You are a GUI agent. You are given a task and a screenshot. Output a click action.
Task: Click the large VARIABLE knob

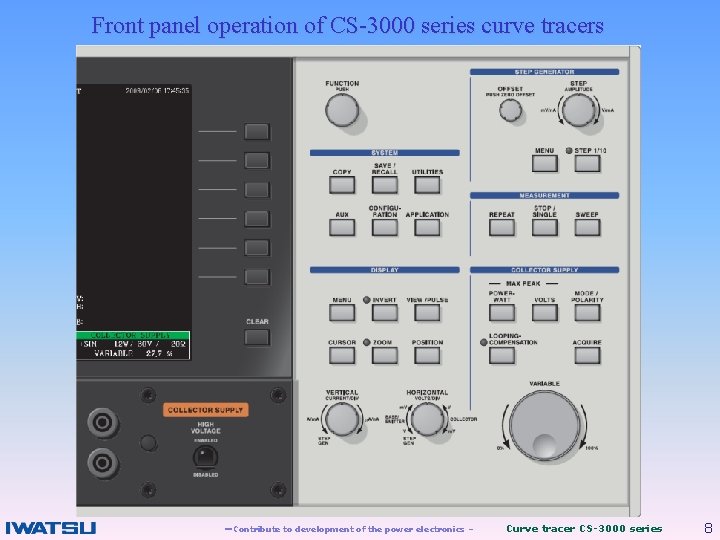tap(545, 426)
